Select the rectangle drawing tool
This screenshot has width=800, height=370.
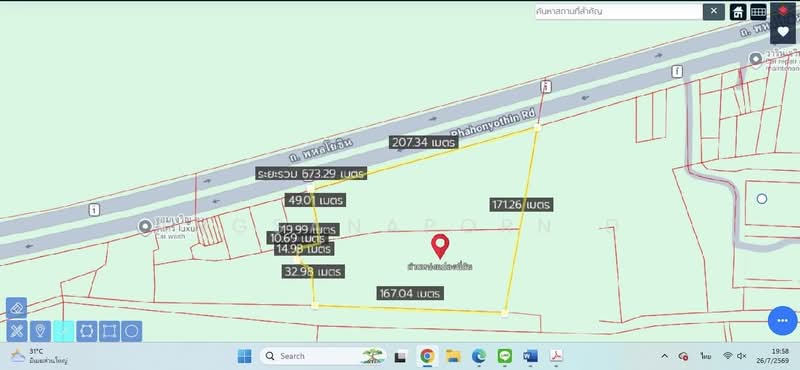109,331
